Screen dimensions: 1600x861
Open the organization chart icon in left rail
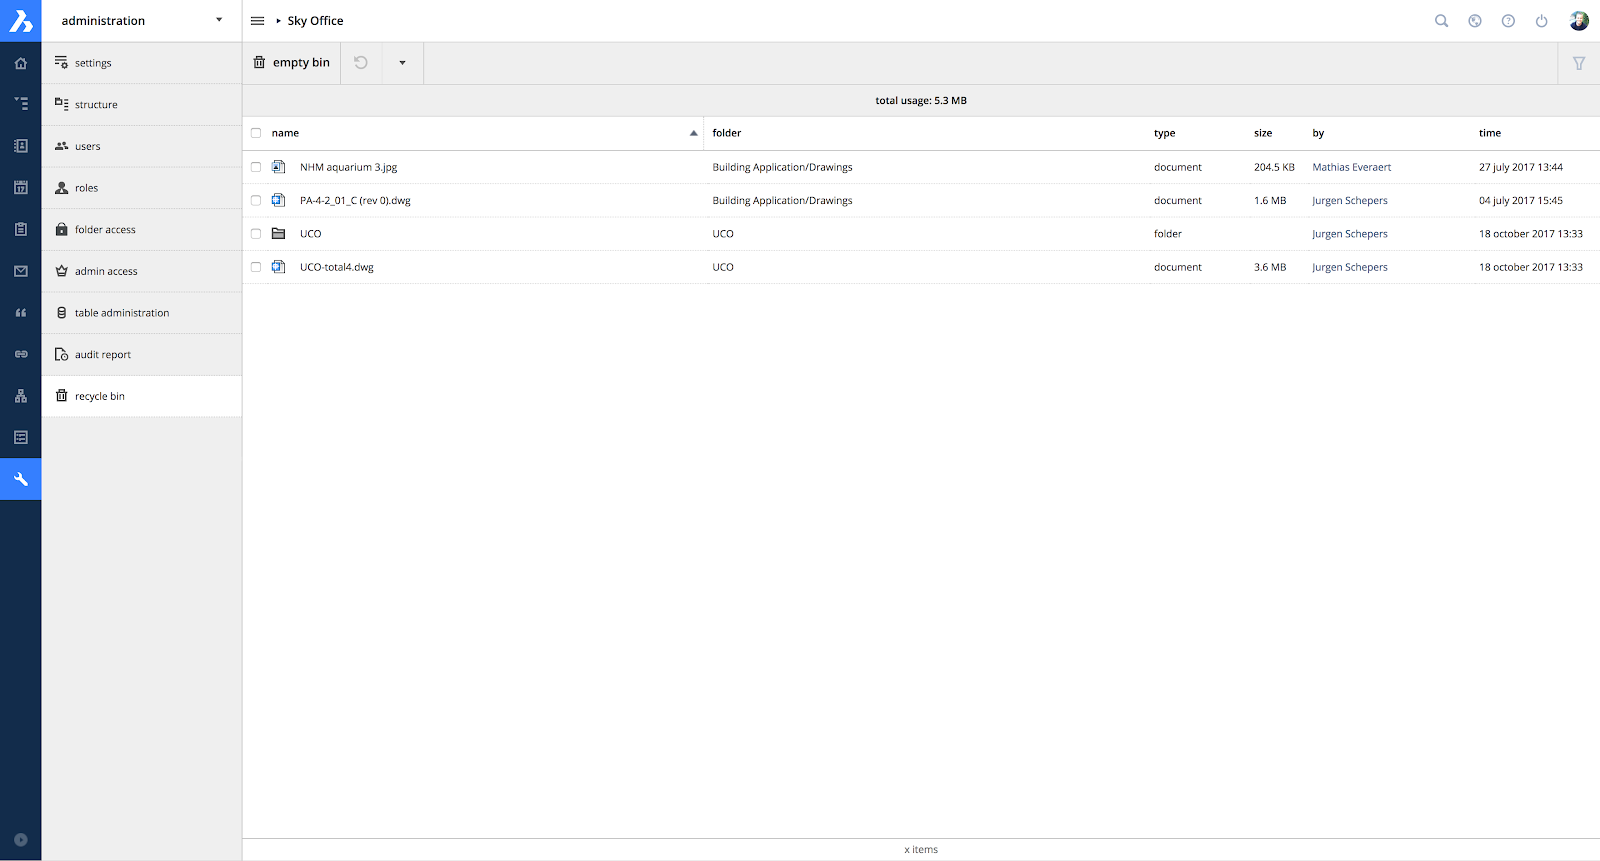(x=20, y=396)
